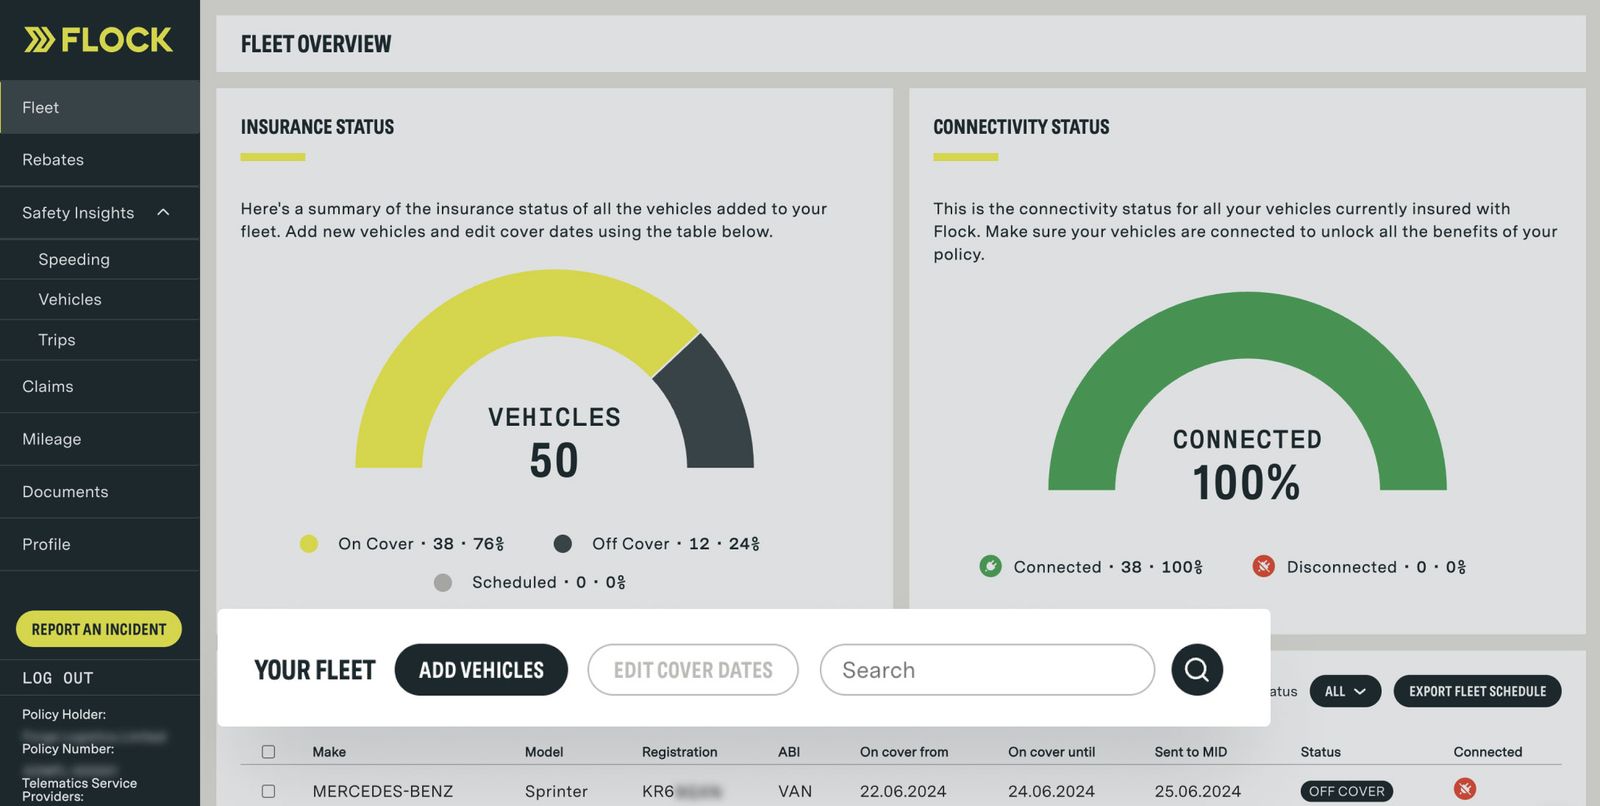
Task: Click the Model column header
Action: coord(544,752)
